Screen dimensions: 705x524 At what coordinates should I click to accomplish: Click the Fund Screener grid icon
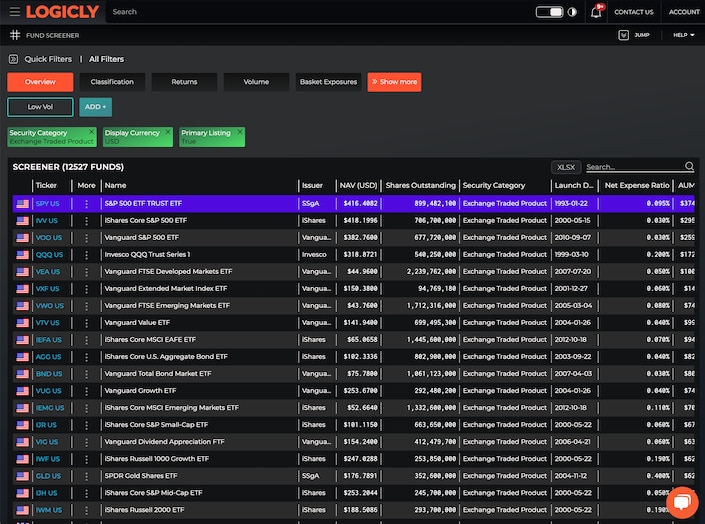(x=15, y=35)
